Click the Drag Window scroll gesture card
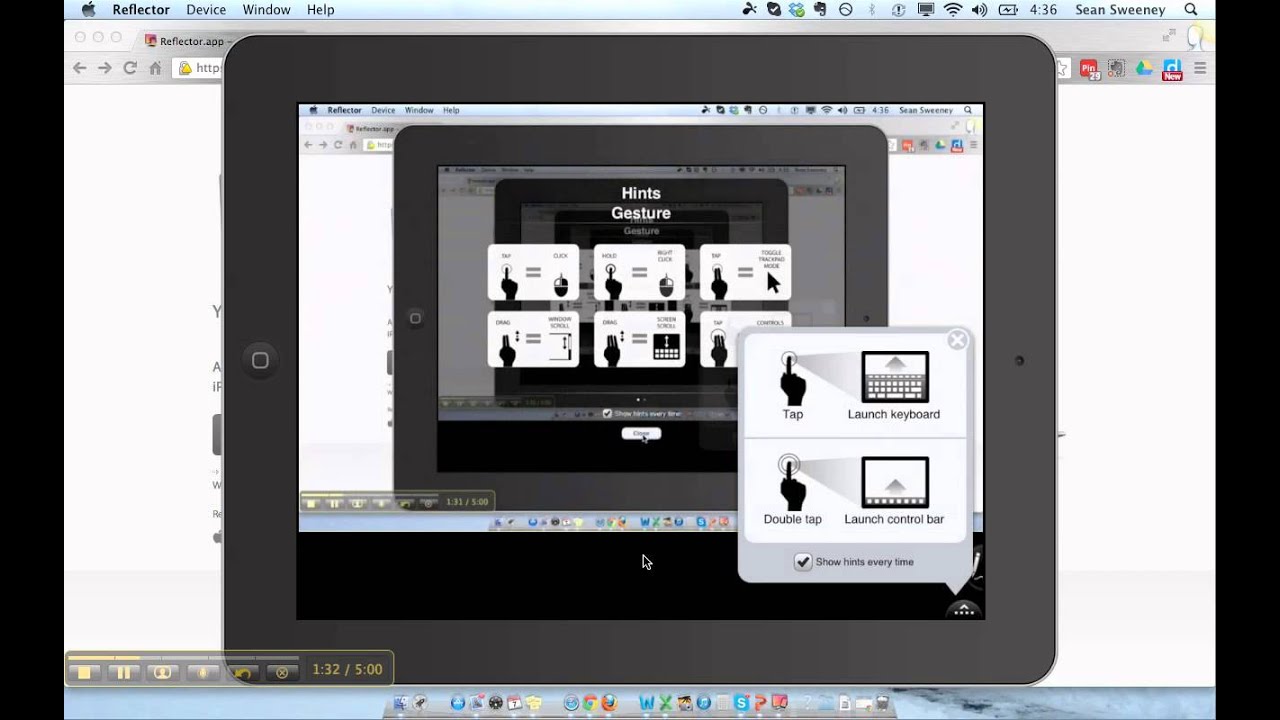This screenshot has height=720, width=1280. [x=533, y=340]
